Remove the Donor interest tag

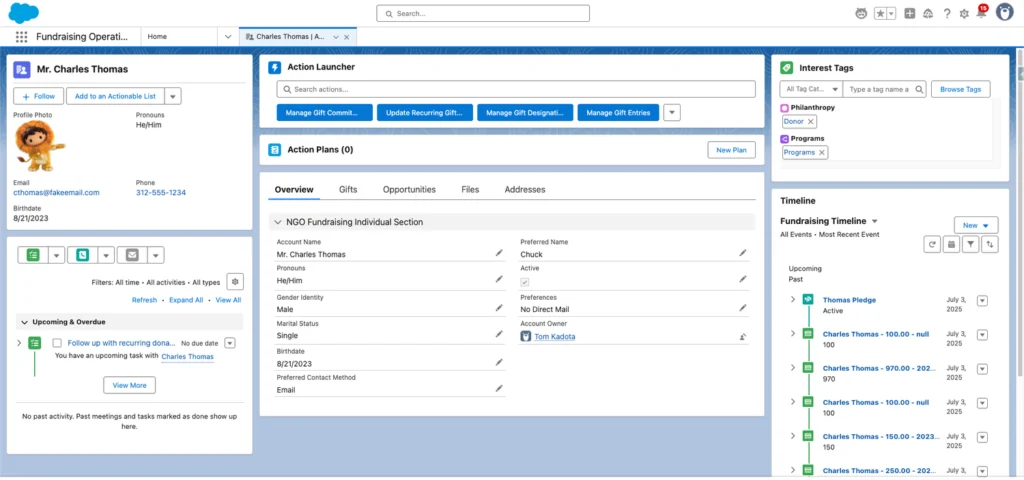811,121
